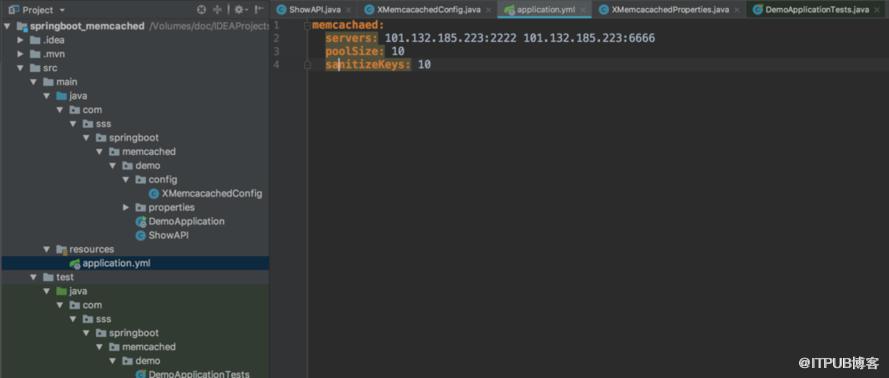889x378 pixels.
Task: Collapse the config package arrow
Action: point(126,180)
